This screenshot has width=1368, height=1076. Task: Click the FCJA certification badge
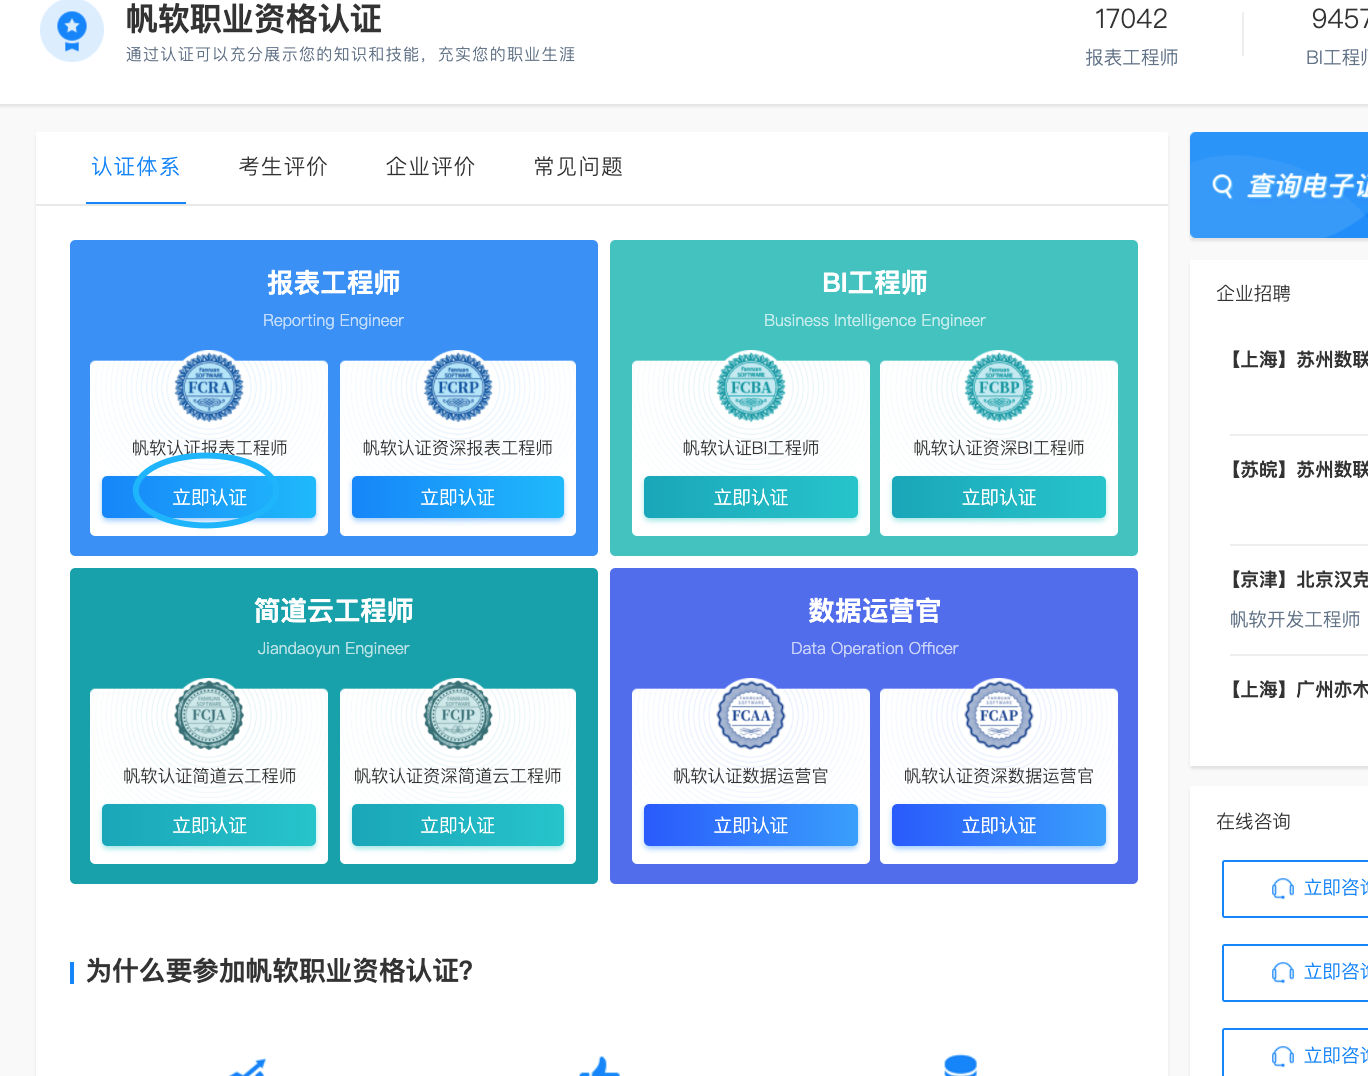pyautogui.click(x=209, y=714)
